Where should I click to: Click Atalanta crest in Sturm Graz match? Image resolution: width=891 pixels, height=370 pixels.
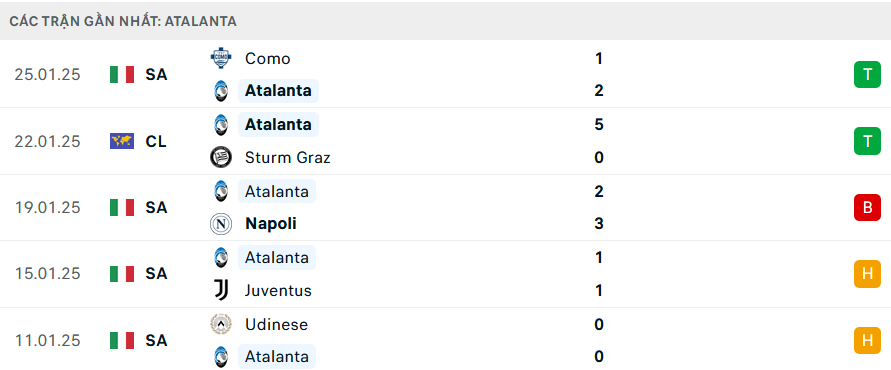coord(220,124)
